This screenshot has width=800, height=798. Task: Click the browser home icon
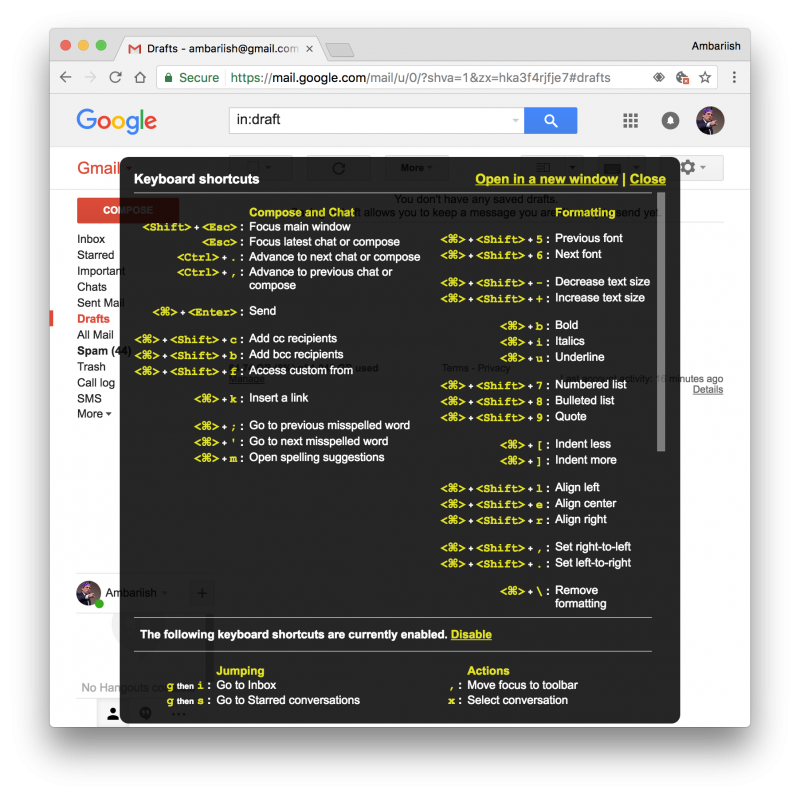141,77
